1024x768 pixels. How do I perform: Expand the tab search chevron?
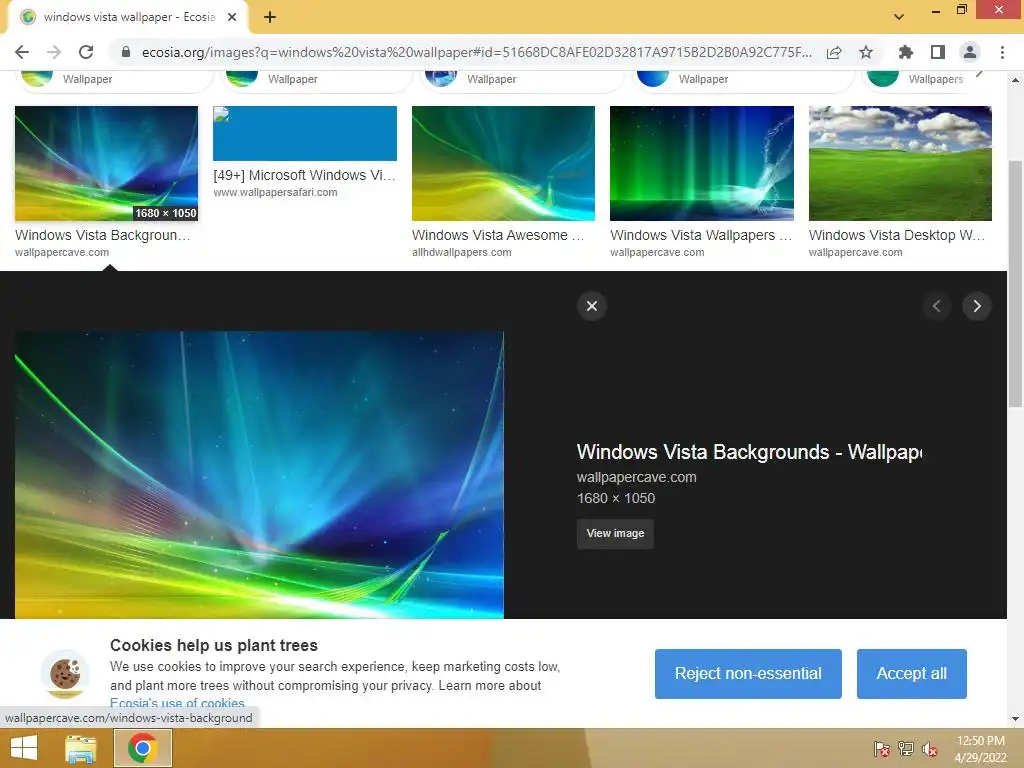pos(899,17)
